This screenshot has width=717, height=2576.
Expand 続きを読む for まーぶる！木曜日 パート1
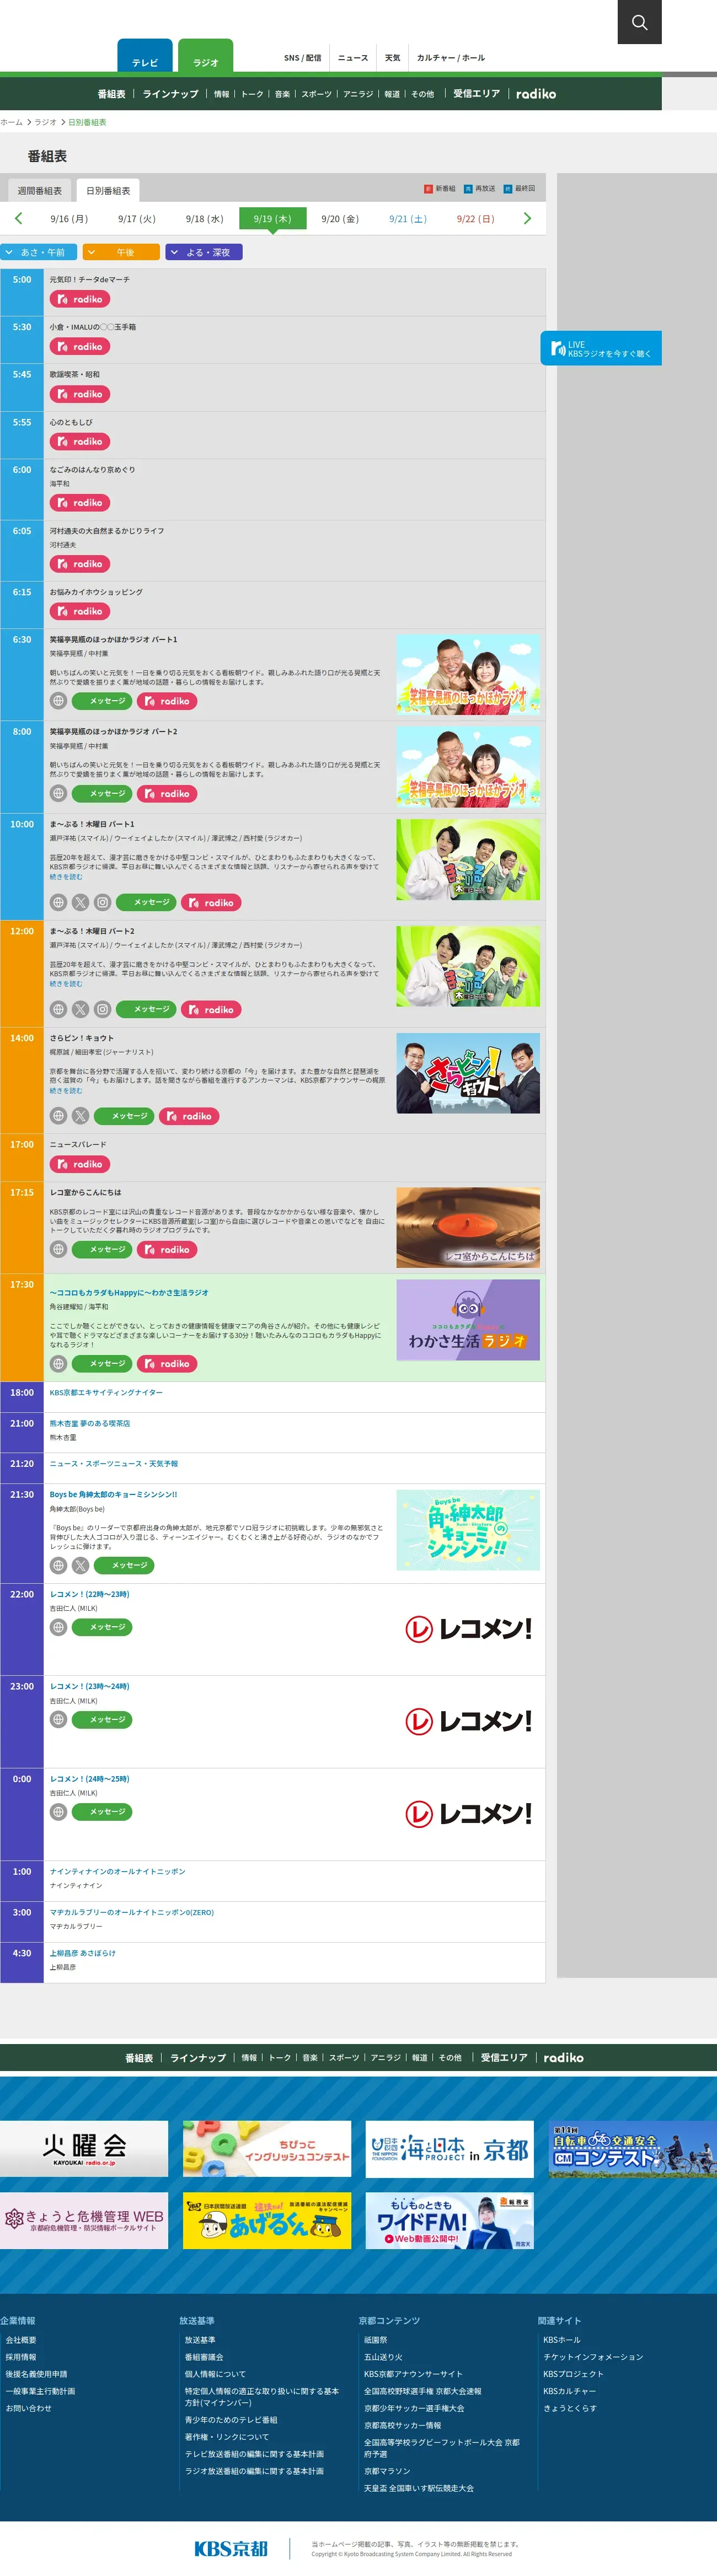coord(66,877)
